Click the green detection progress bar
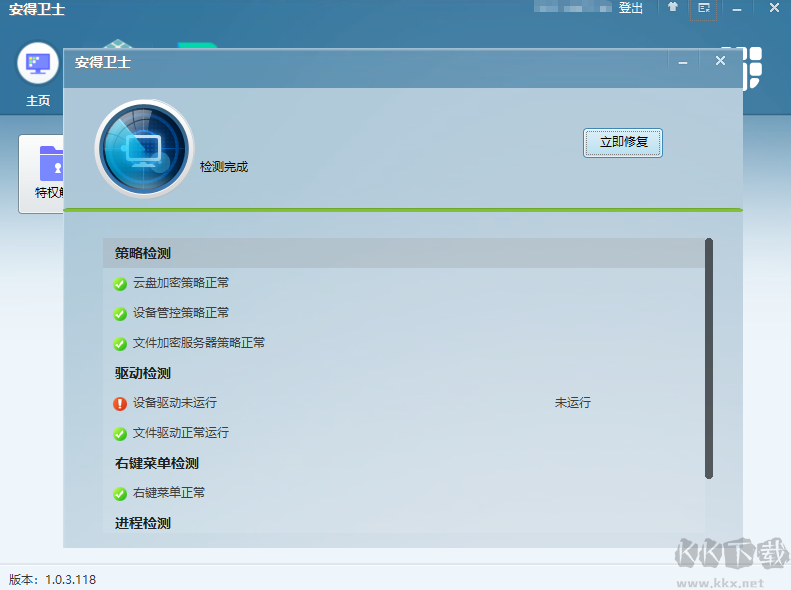791x590 pixels. coord(403,210)
